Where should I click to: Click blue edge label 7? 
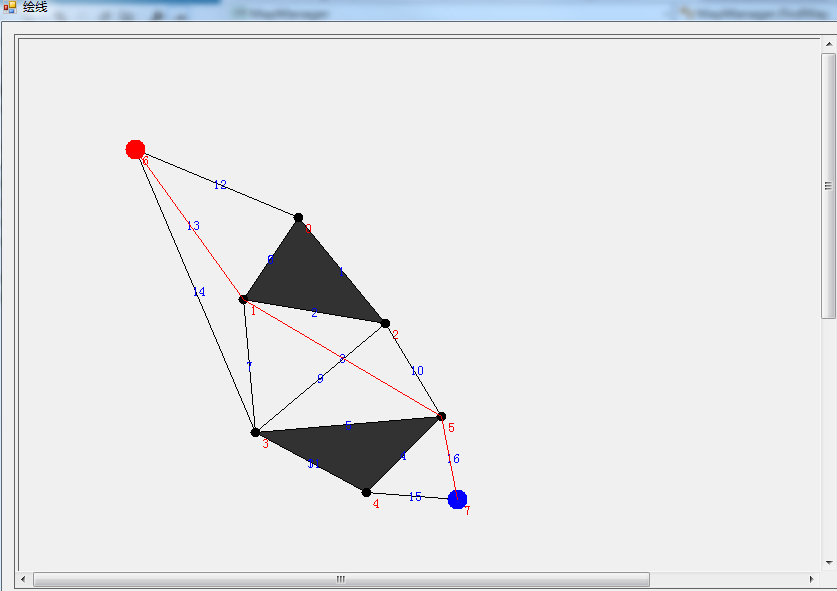[x=249, y=366]
